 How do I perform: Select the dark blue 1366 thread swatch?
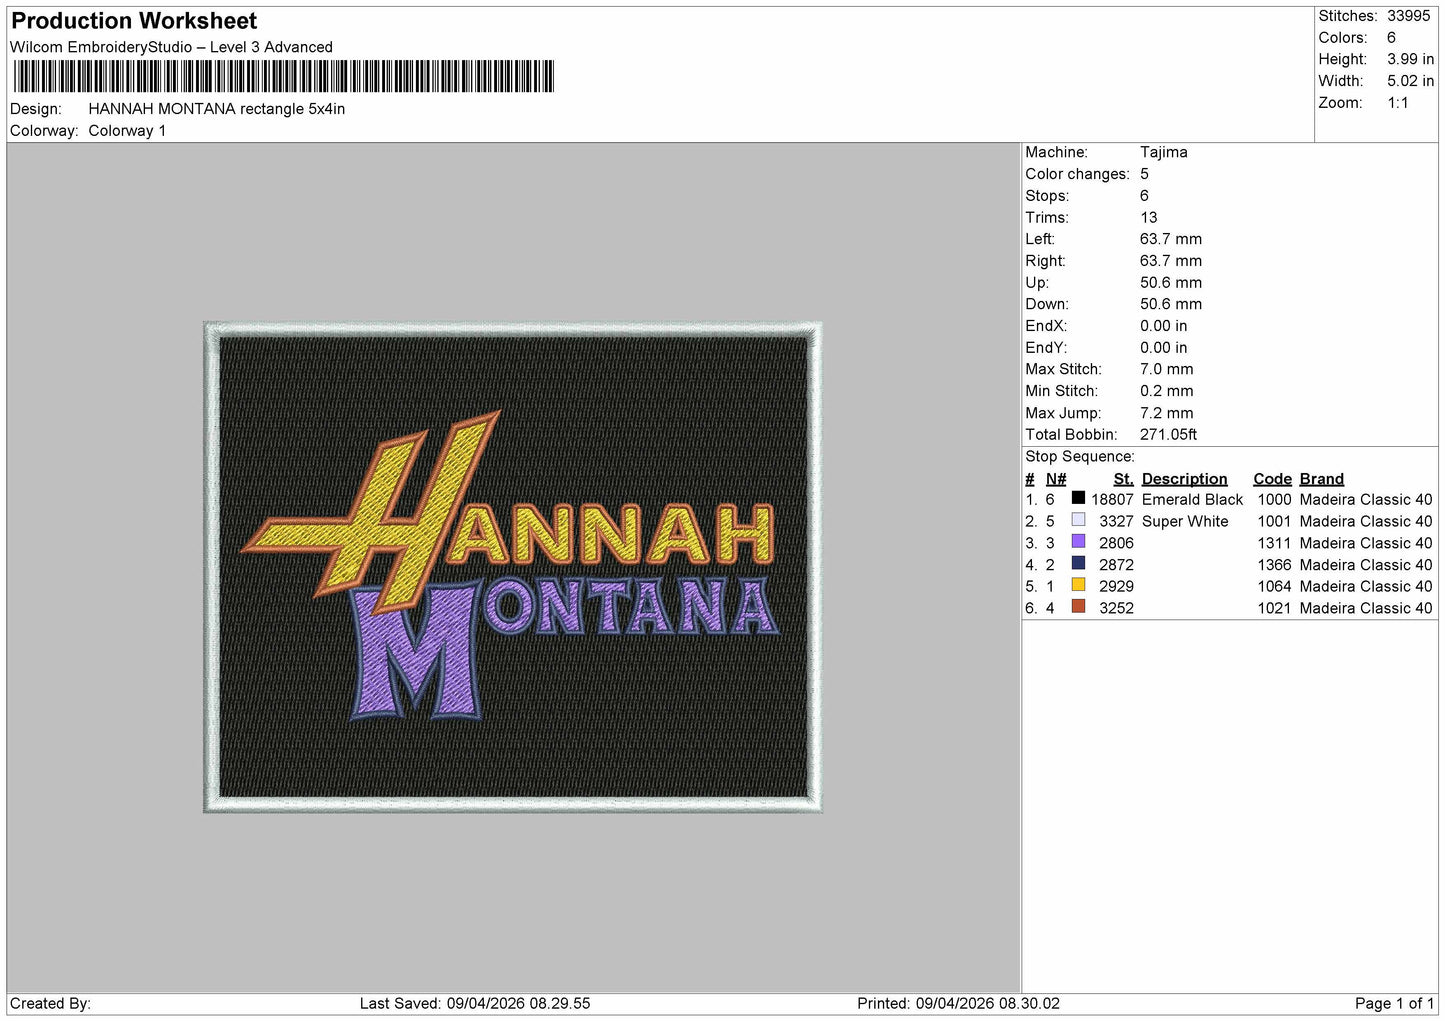(1078, 564)
